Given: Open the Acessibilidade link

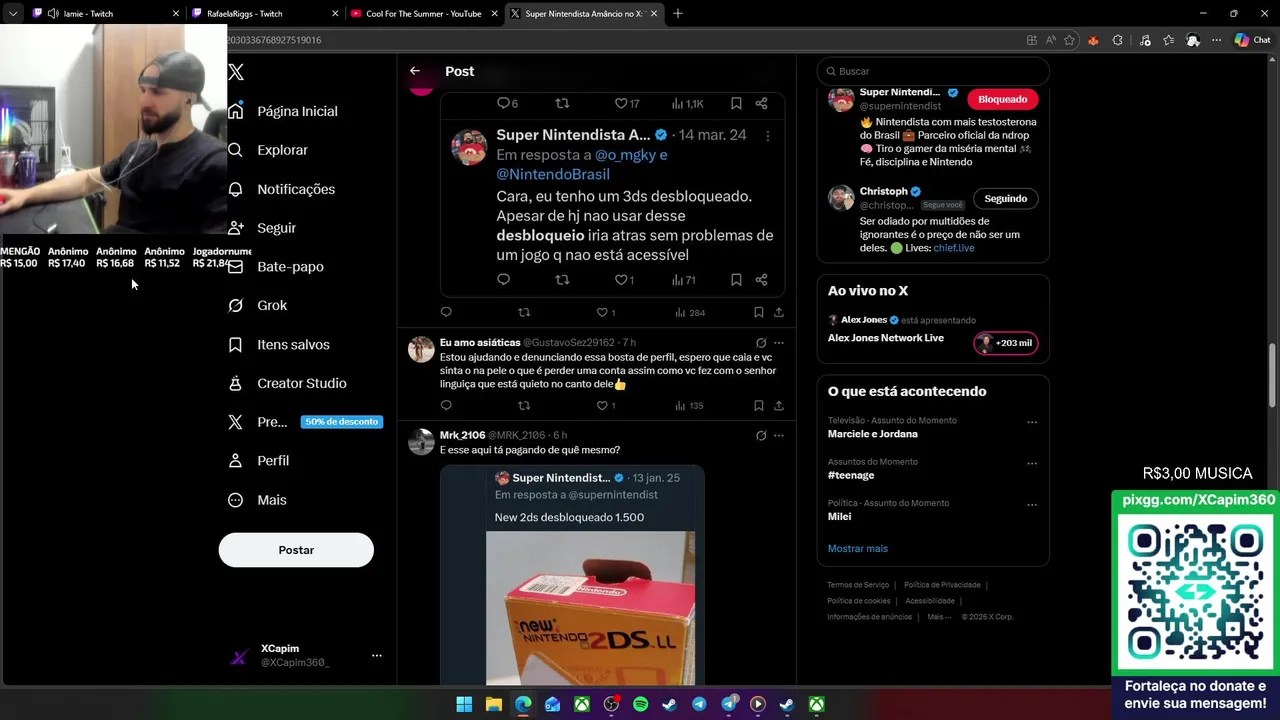Looking at the screenshot, I should 930,601.
